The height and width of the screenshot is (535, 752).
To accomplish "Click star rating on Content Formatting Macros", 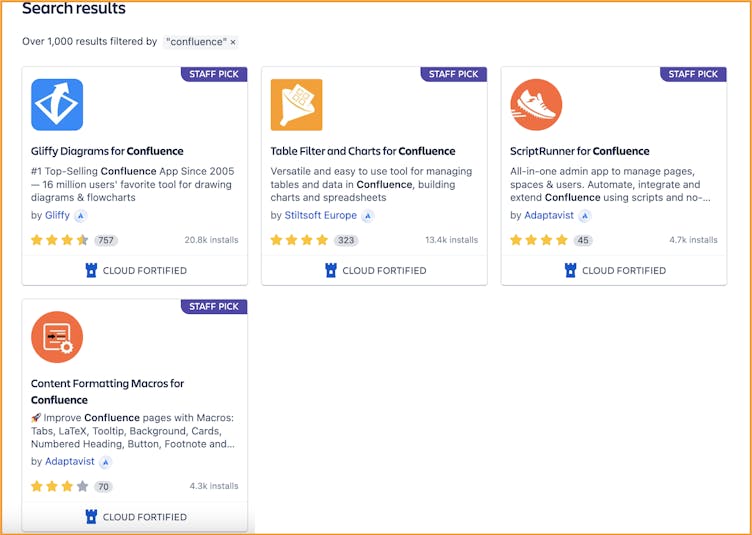I will coord(60,486).
